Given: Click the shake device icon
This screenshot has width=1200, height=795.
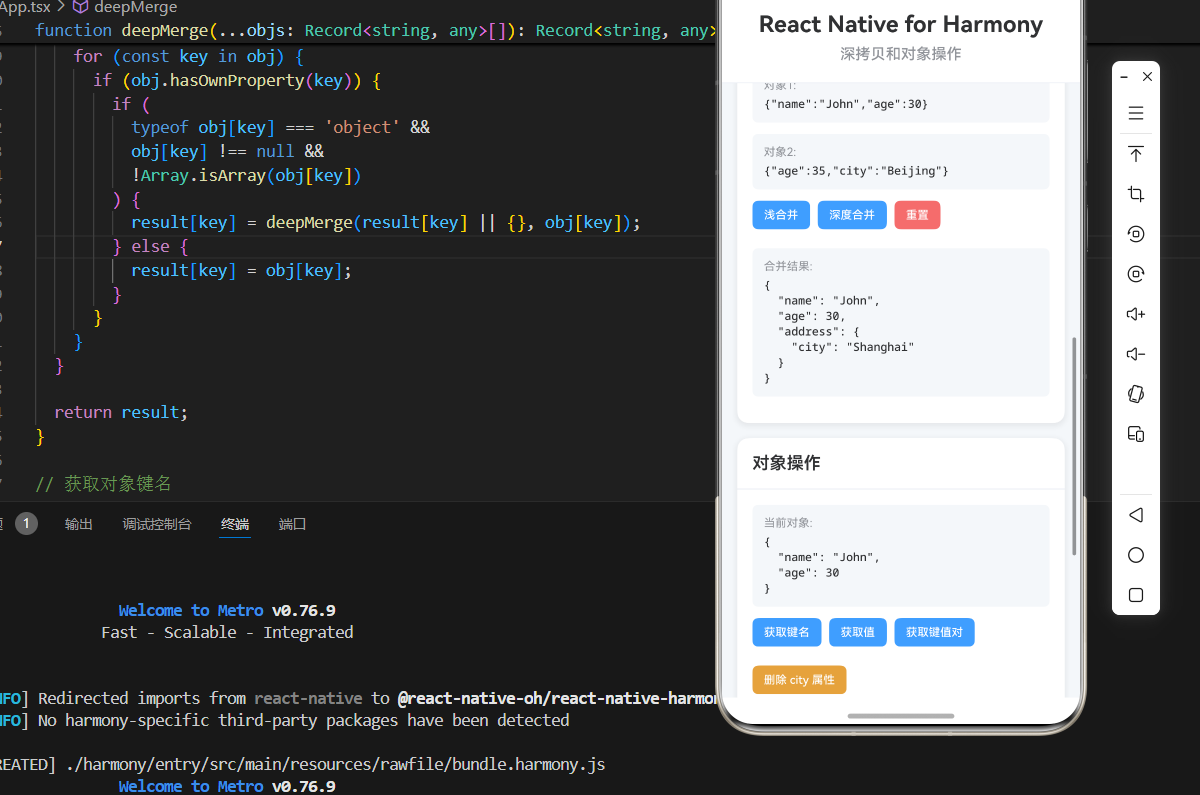Looking at the screenshot, I should pyautogui.click(x=1136, y=394).
